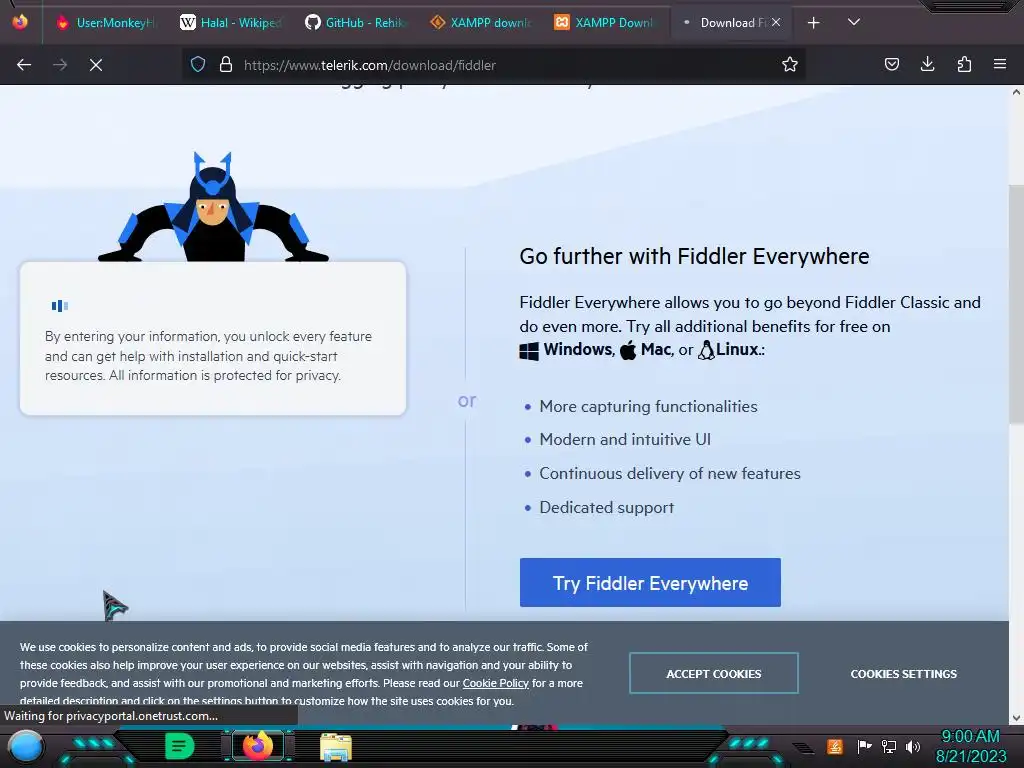This screenshot has height=768, width=1024.
Task: Open the green notes app on taskbar
Action: click(180, 746)
